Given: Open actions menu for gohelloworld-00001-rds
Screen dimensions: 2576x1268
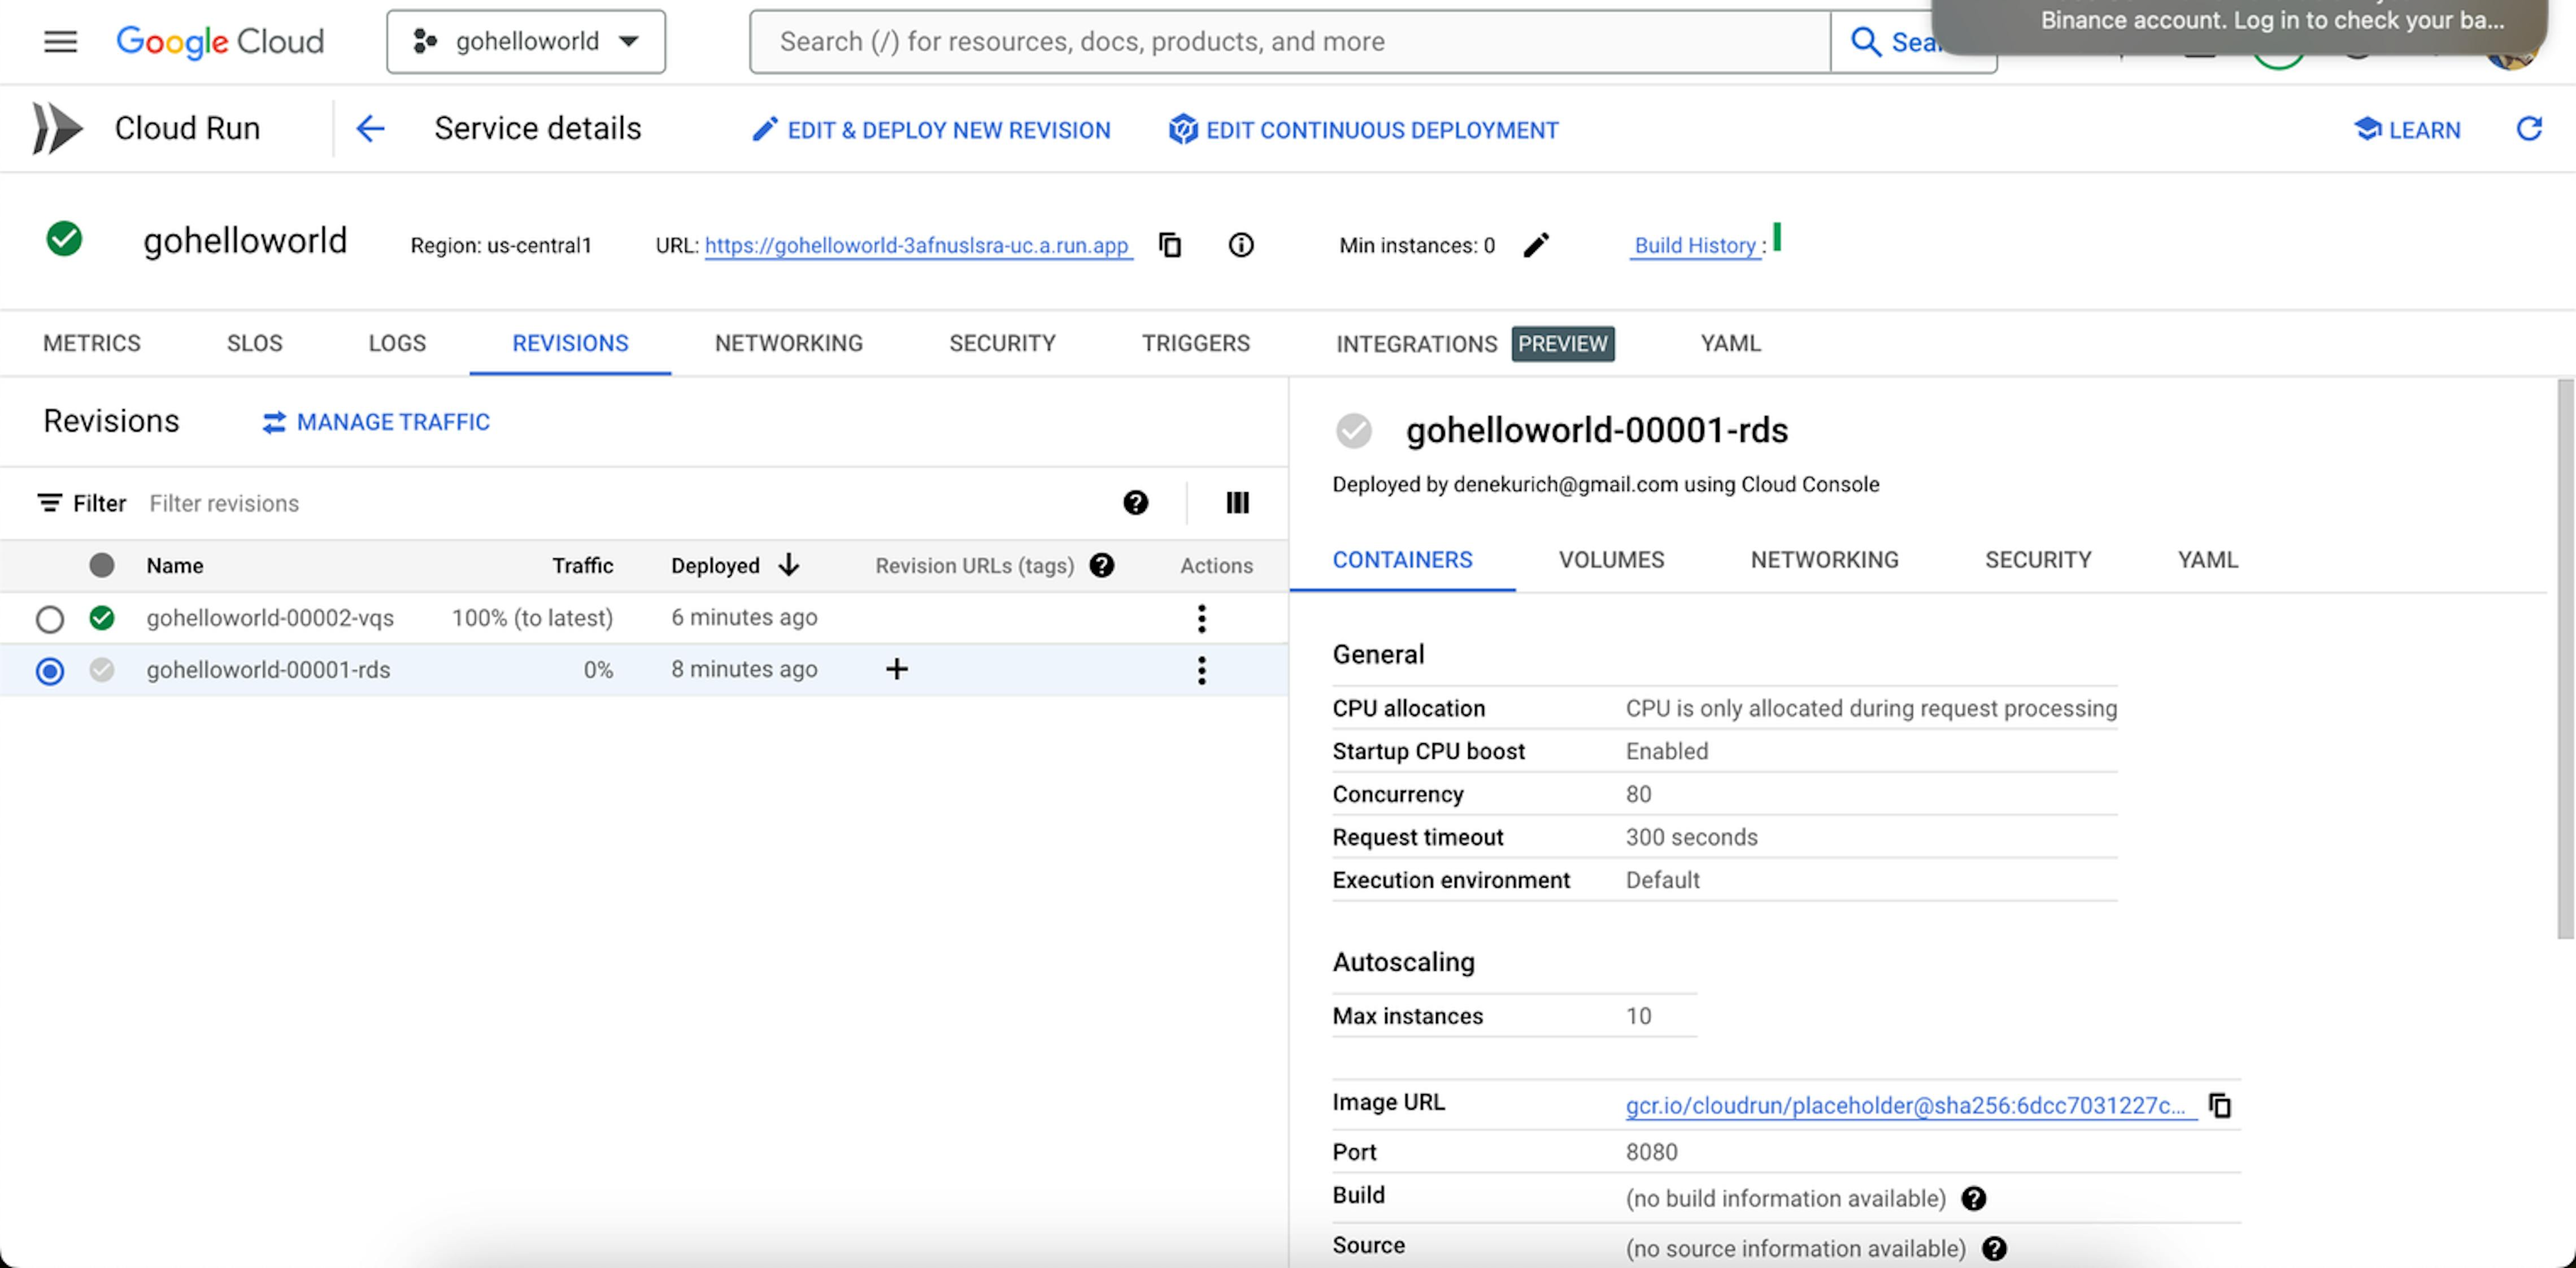Looking at the screenshot, I should (x=1202, y=670).
